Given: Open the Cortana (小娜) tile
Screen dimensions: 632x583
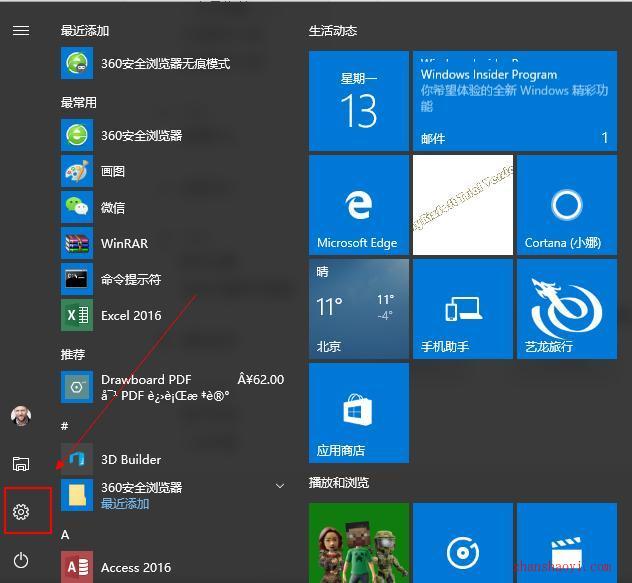Looking at the screenshot, I should (x=567, y=205).
